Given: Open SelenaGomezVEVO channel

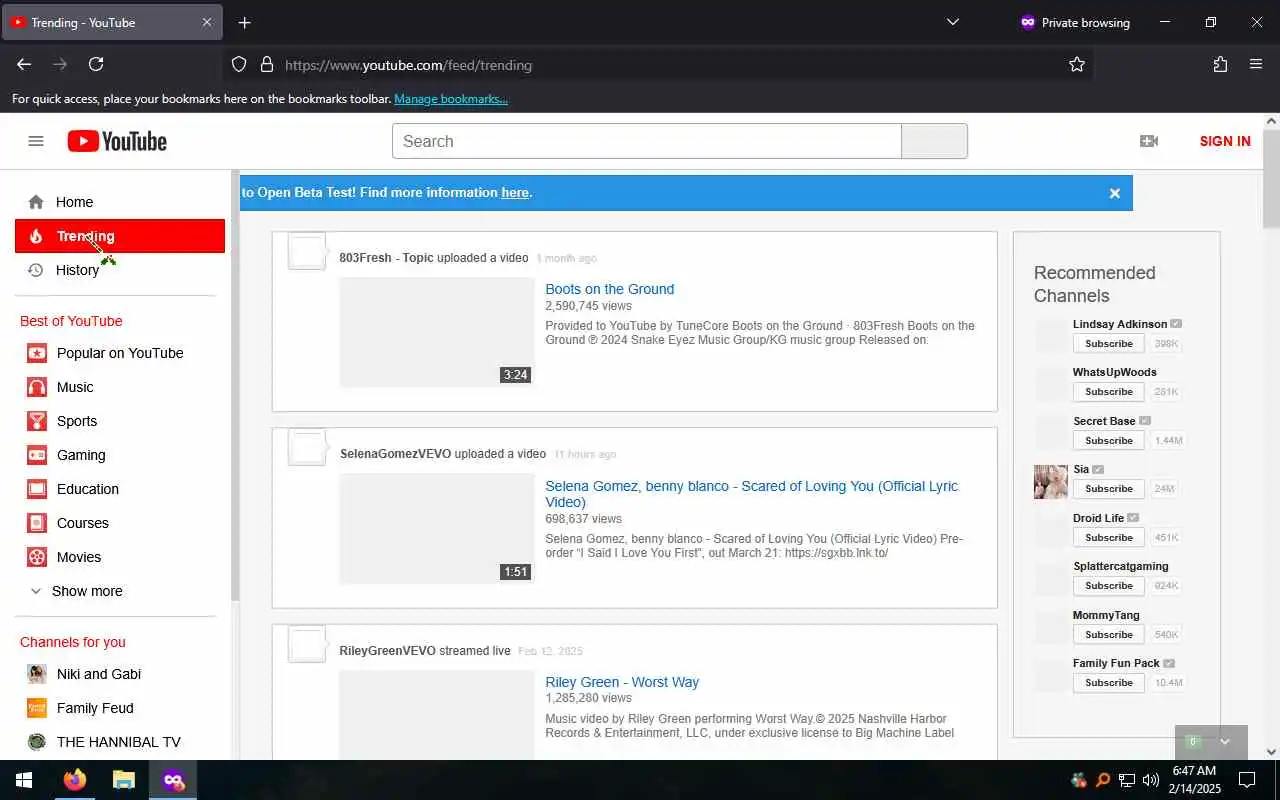Looking at the screenshot, I should coord(395,454).
